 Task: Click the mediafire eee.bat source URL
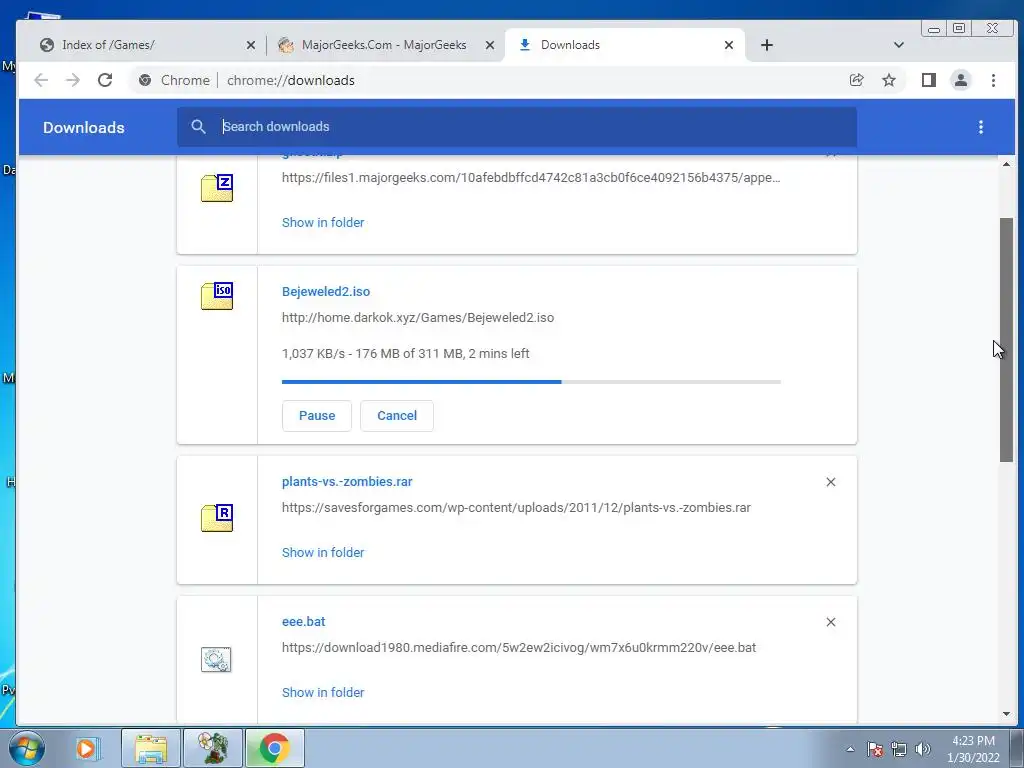point(519,648)
